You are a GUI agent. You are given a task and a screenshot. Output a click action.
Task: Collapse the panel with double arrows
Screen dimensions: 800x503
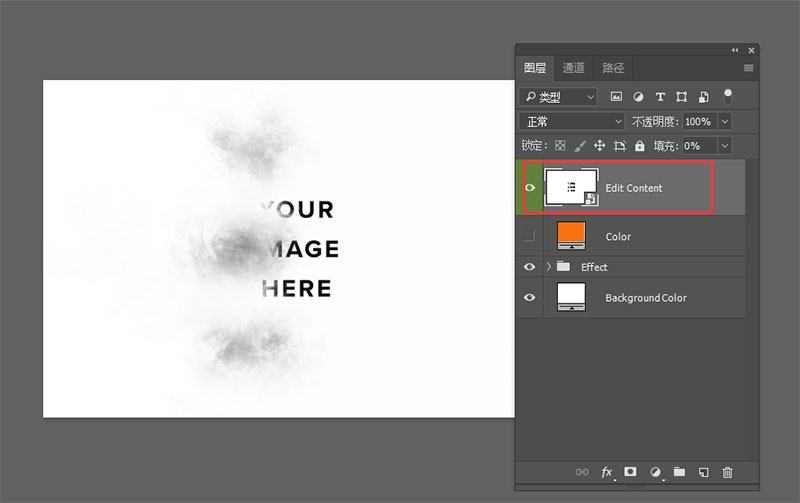tap(735, 50)
